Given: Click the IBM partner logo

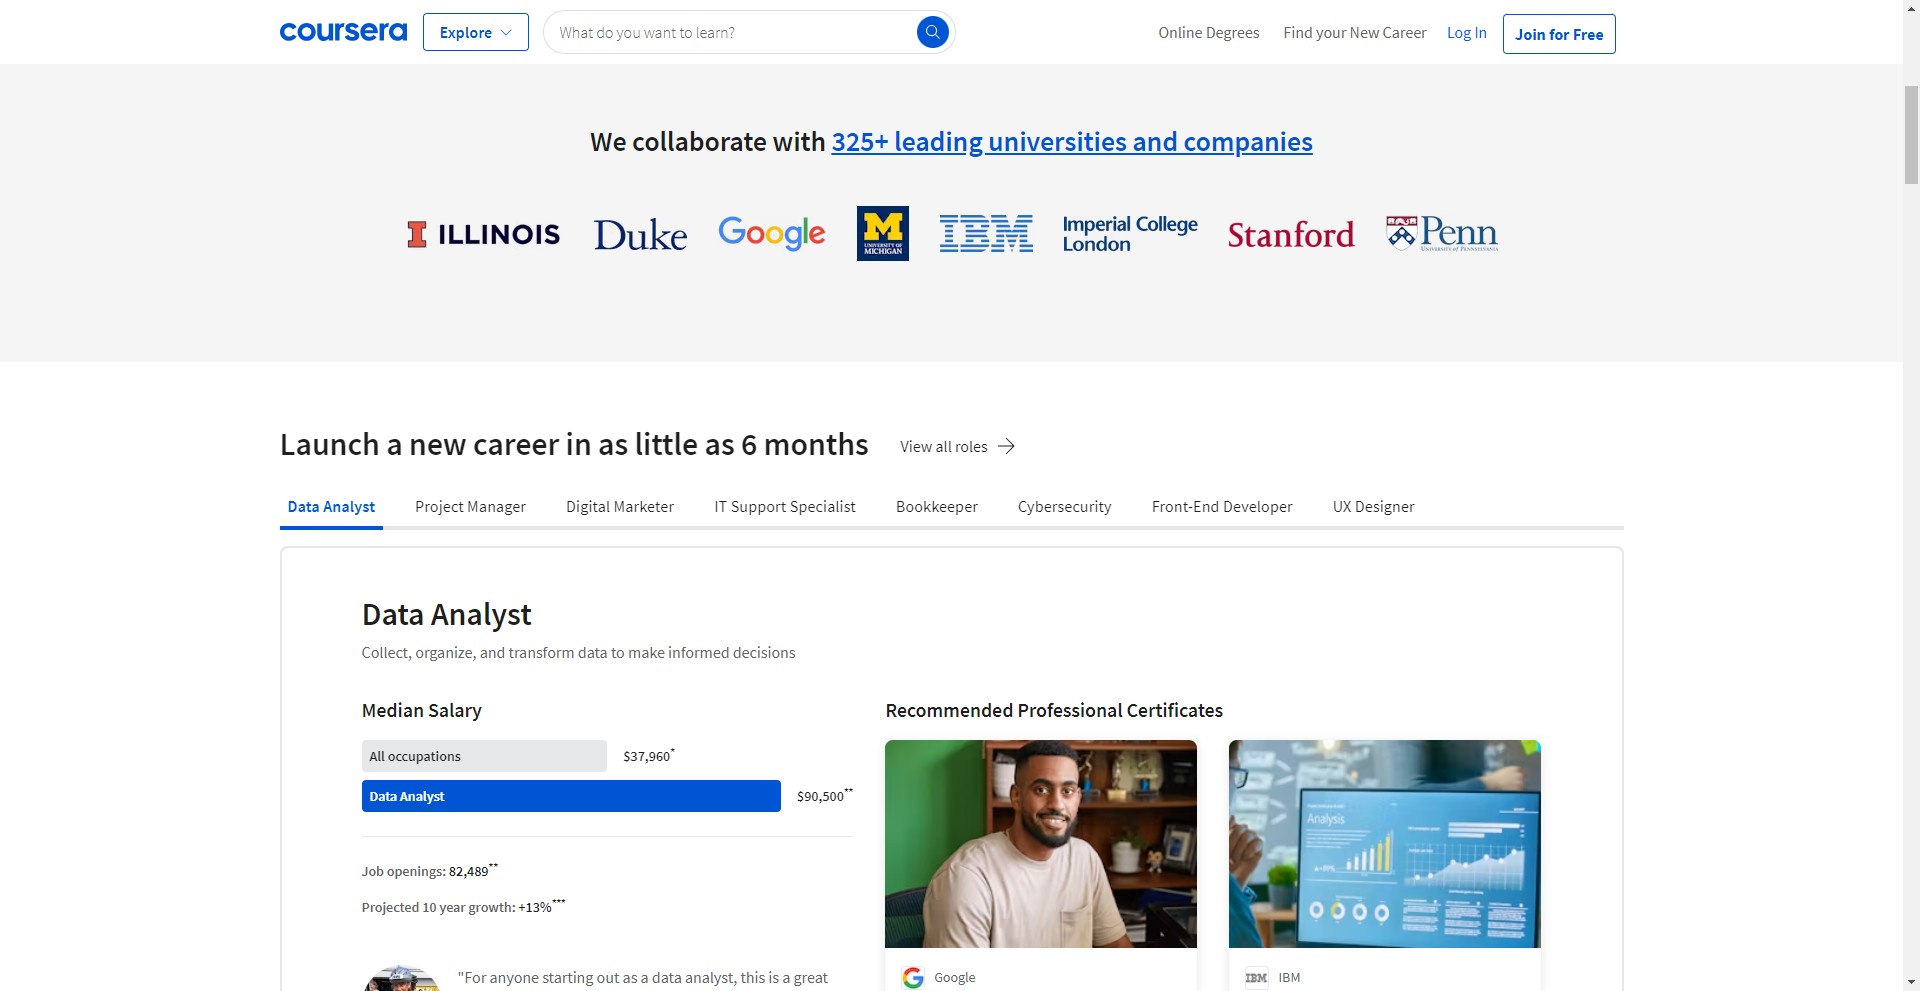Looking at the screenshot, I should pos(986,233).
